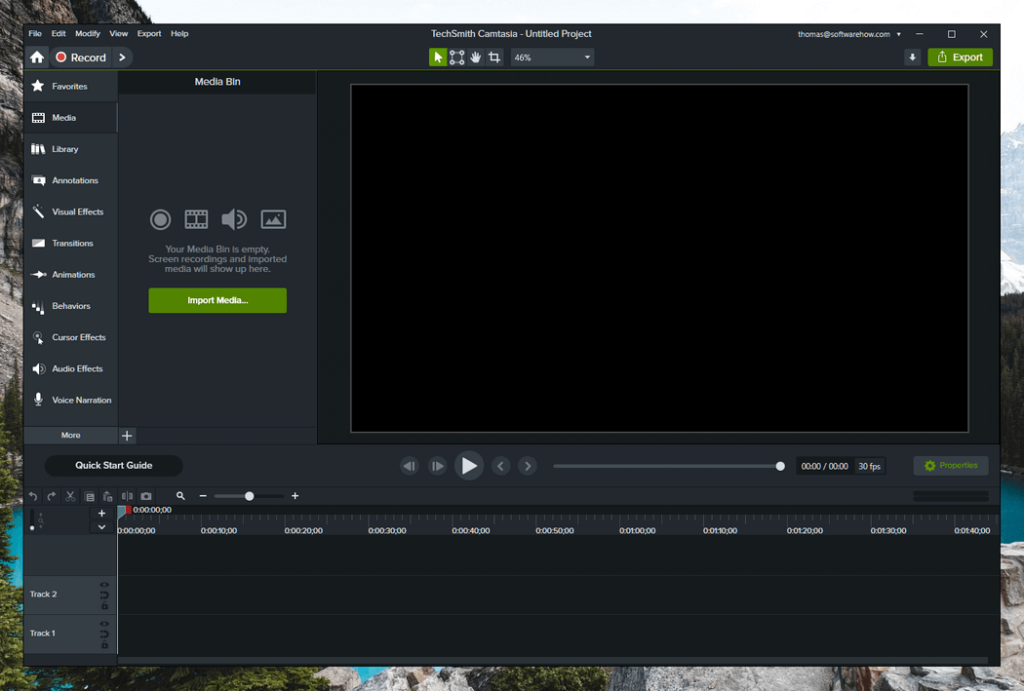The image size is (1024, 691).
Task: Switch to the Media tab
Action: point(71,118)
